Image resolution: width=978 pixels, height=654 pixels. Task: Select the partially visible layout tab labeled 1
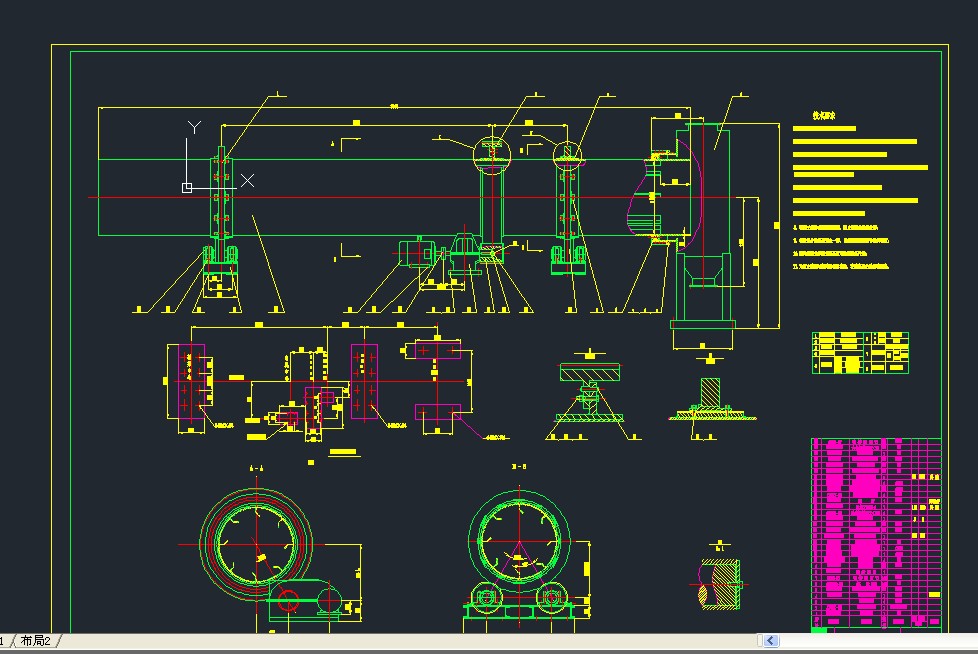point(2,640)
